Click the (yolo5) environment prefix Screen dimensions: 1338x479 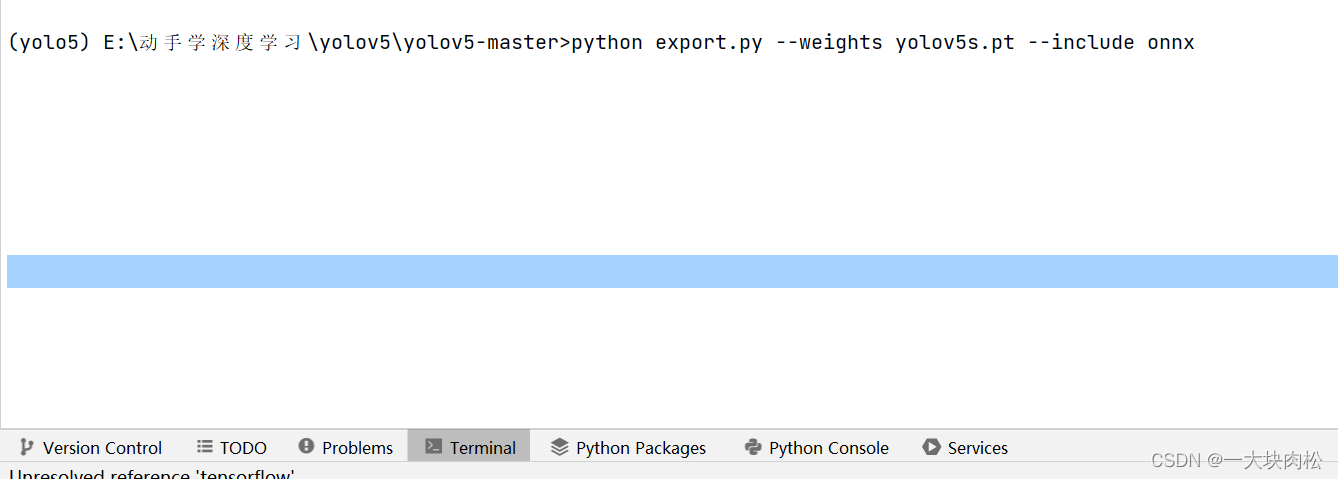48,42
